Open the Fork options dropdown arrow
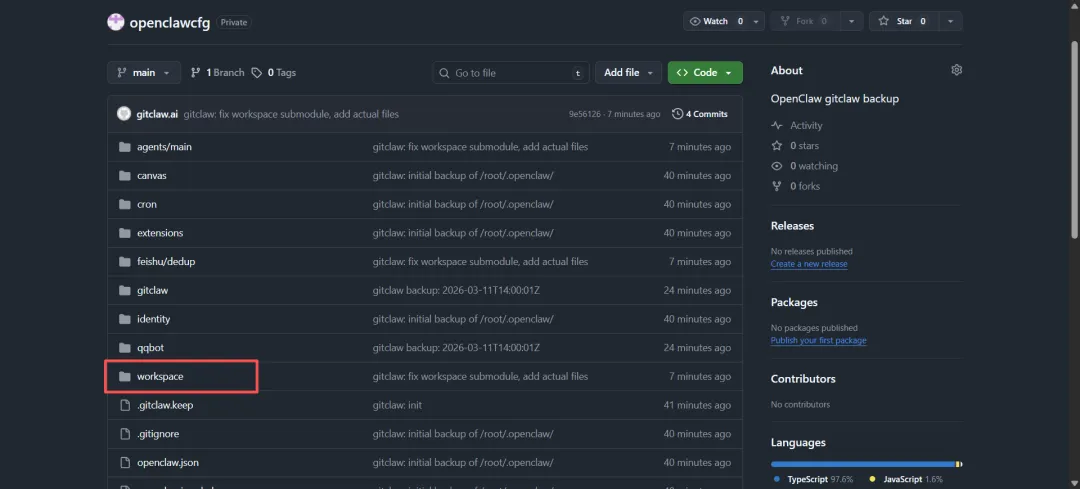1080x489 pixels. click(852, 21)
